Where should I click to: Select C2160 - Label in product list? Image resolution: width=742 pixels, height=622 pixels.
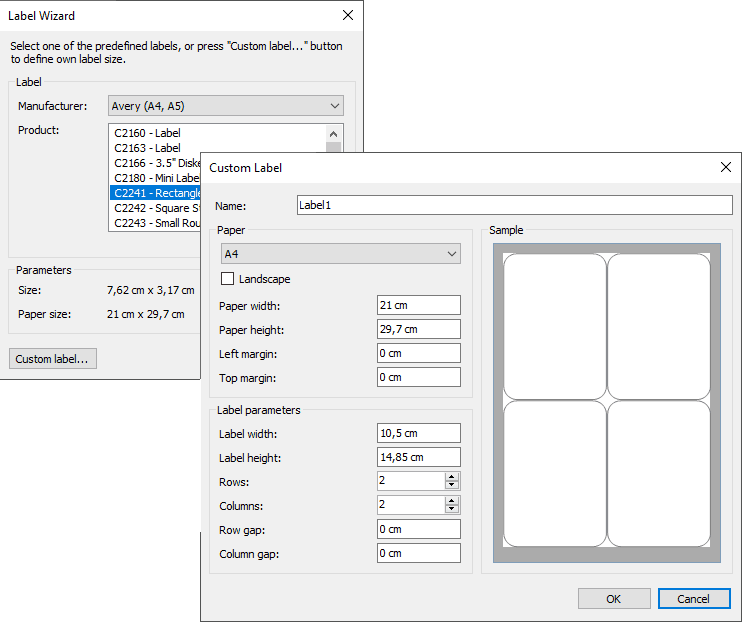(218, 133)
